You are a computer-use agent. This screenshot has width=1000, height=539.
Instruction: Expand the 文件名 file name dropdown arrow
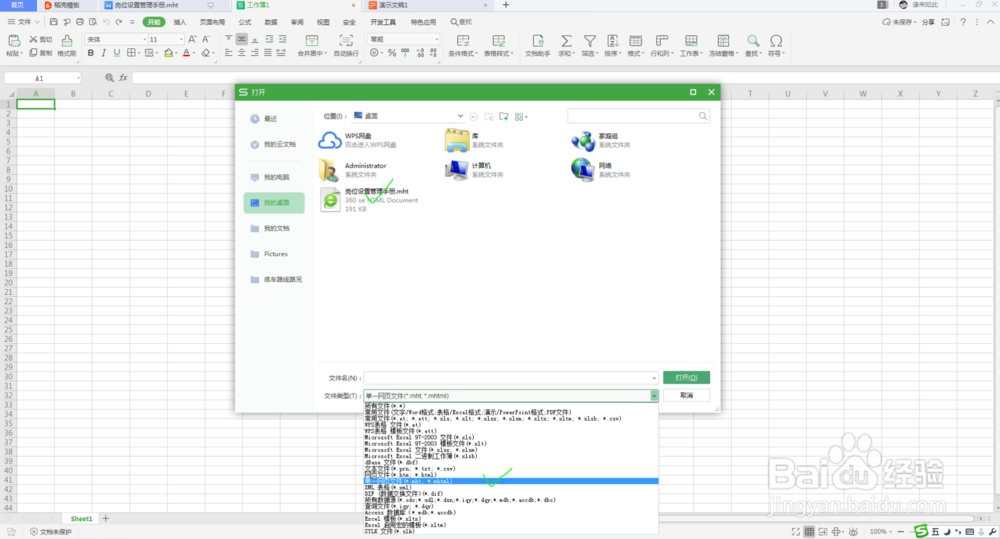pyautogui.click(x=654, y=378)
